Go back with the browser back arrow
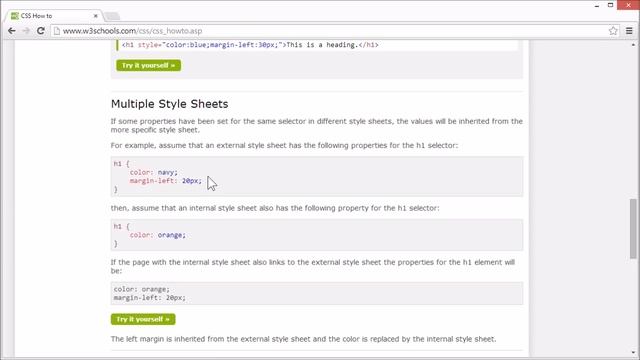 (x=11, y=31)
